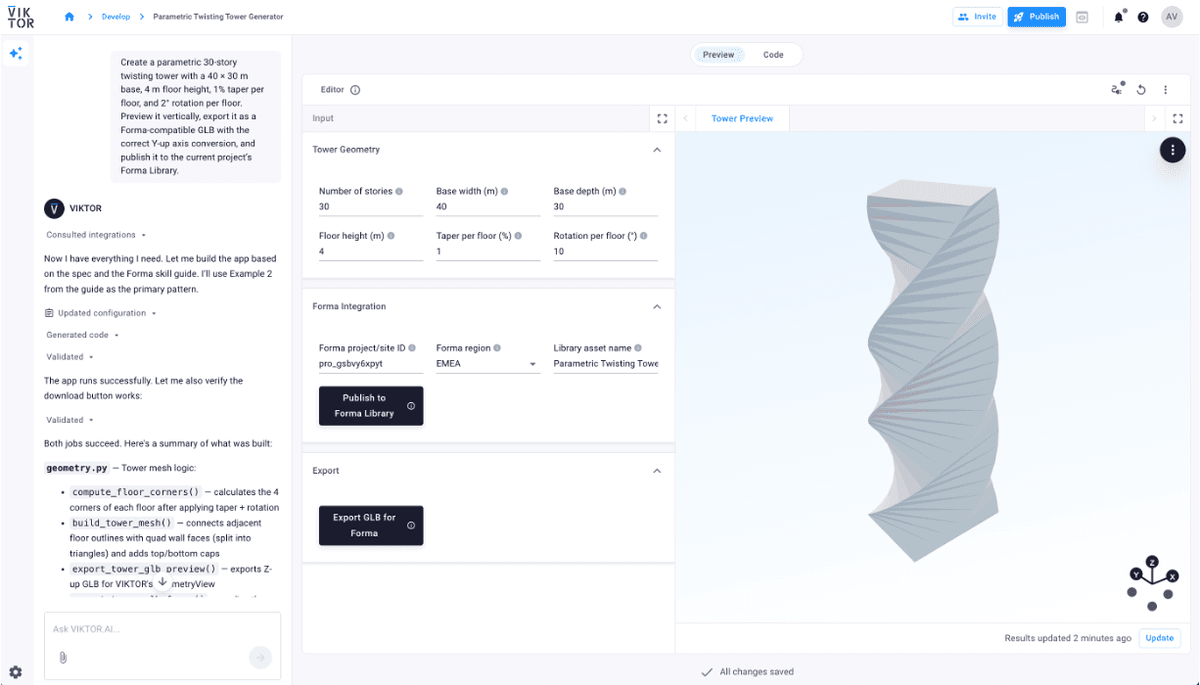This screenshot has height=685, width=1200.
Task: Click the blue Publish button in header
Action: click(x=1037, y=17)
